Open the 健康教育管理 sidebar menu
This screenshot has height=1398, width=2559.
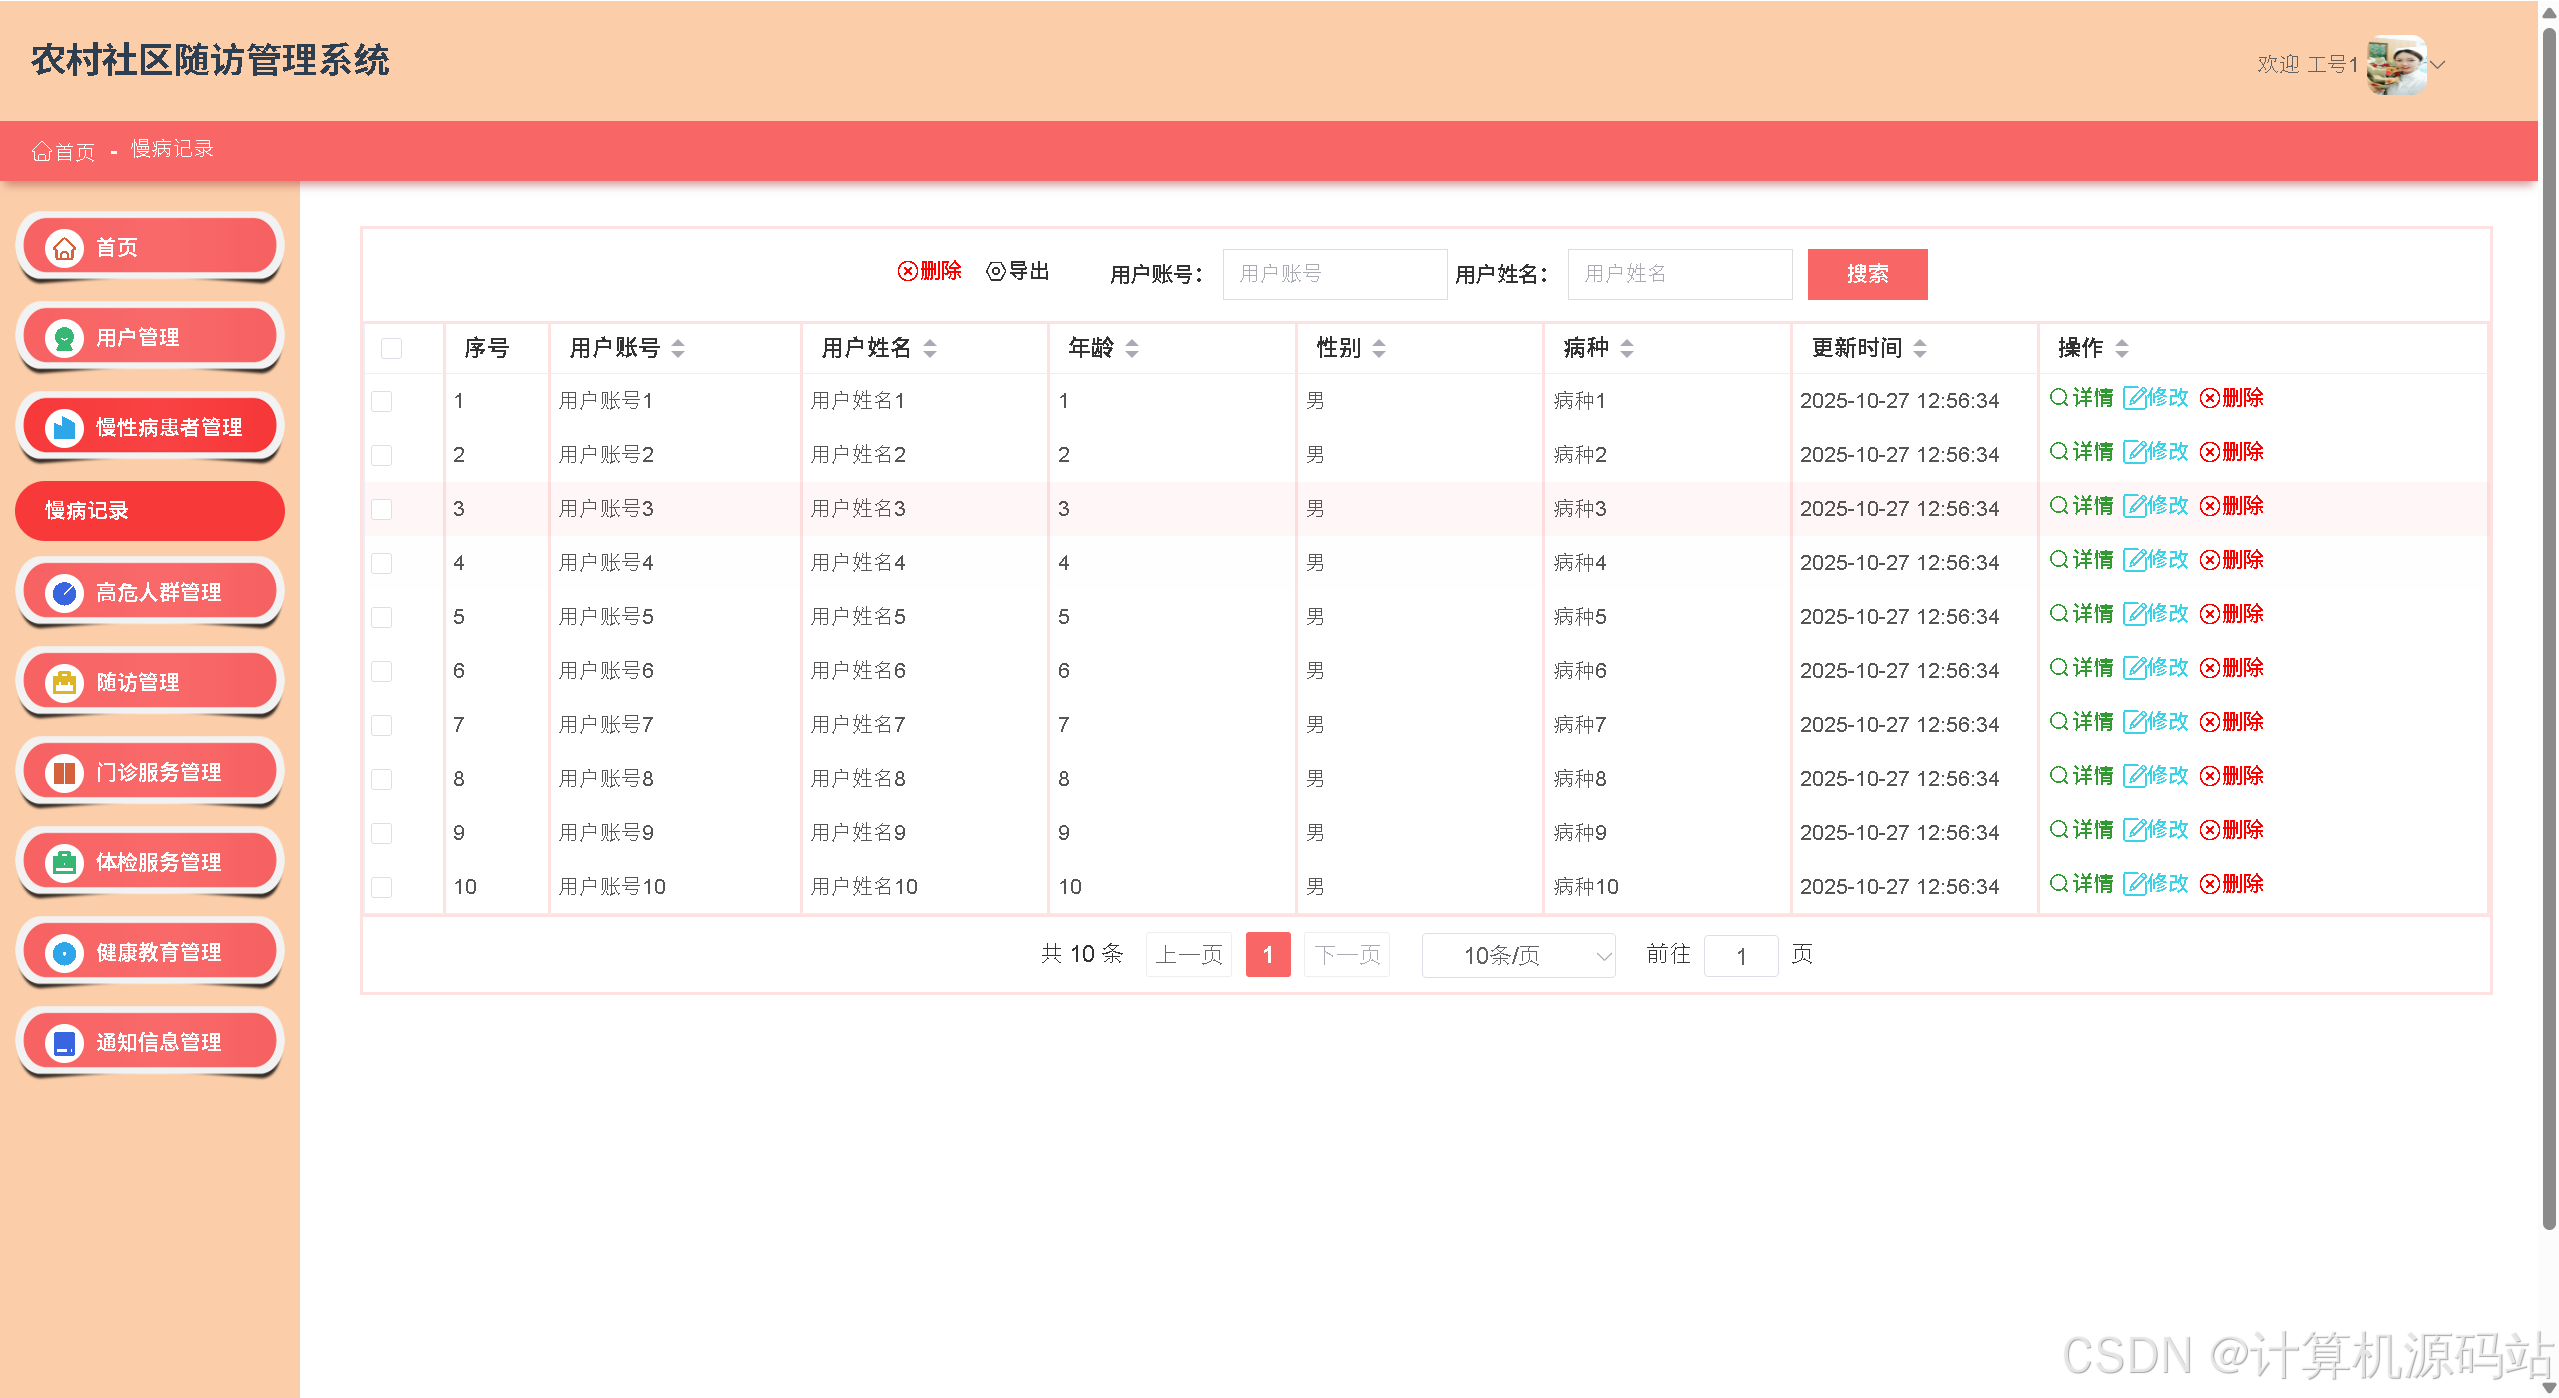click(x=150, y=952)
